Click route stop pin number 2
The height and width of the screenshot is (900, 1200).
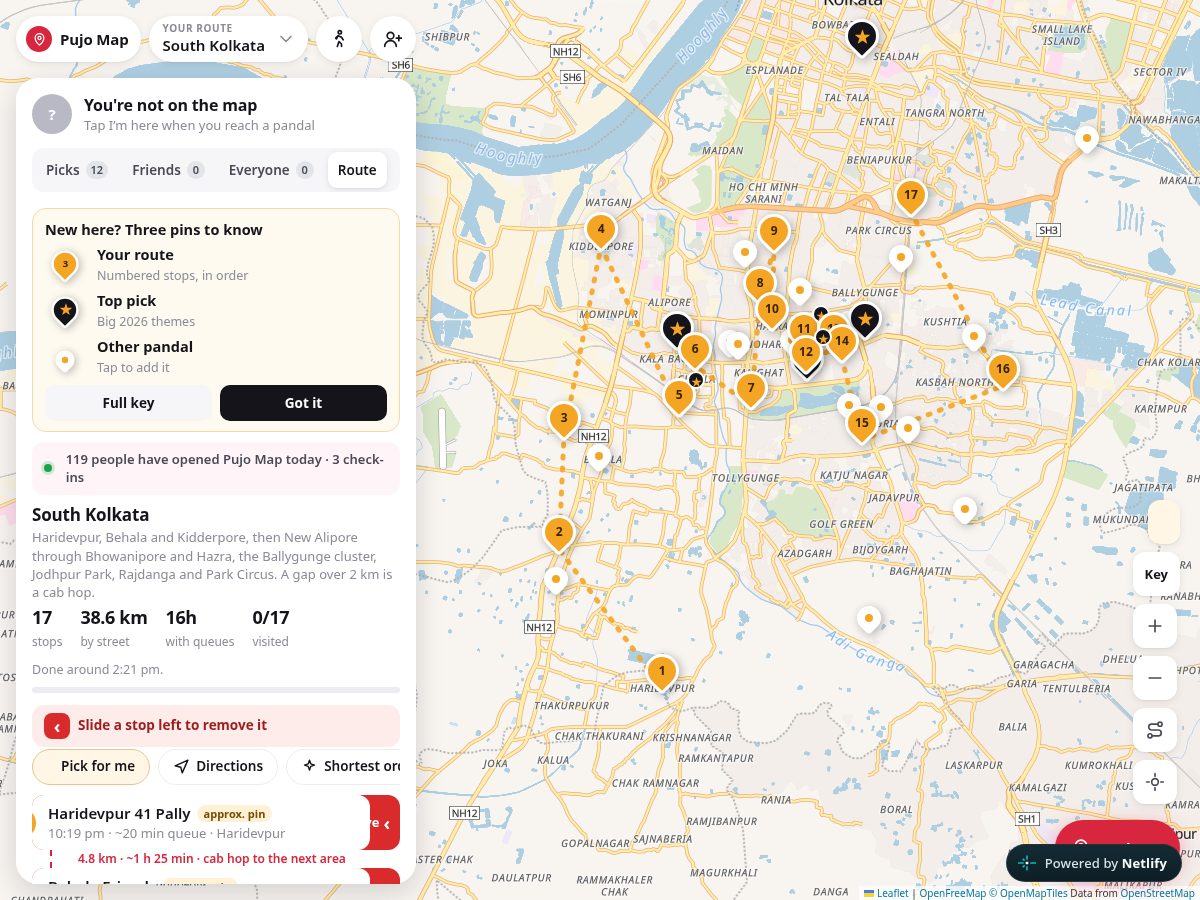click(x=559, y=535)
